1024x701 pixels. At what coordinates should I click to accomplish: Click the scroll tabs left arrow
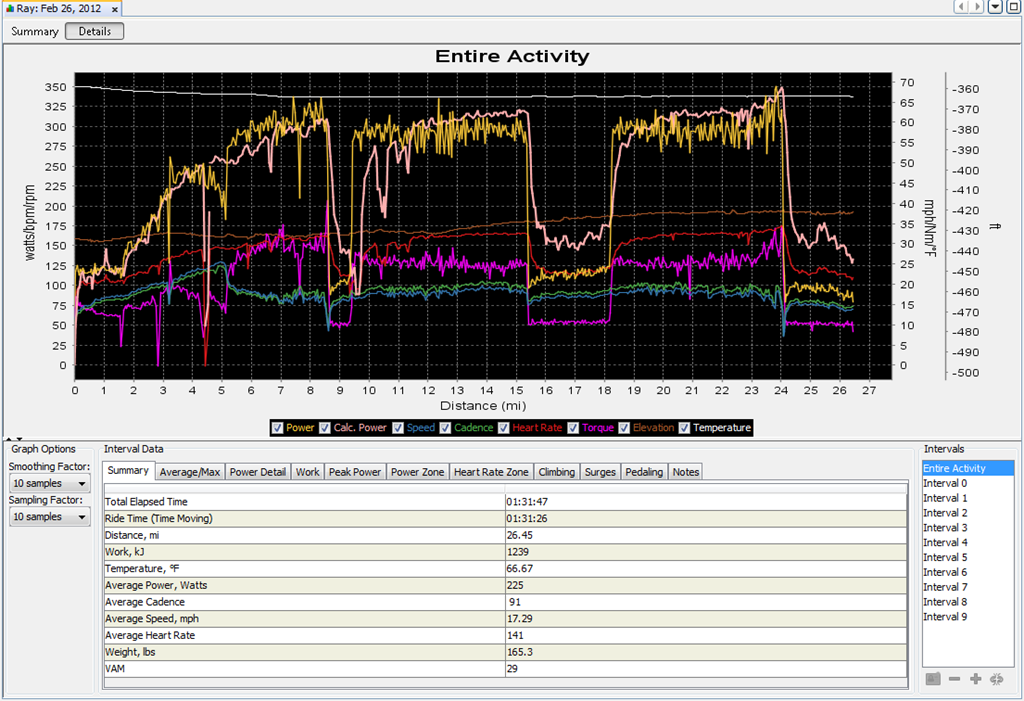click(960, 7)
